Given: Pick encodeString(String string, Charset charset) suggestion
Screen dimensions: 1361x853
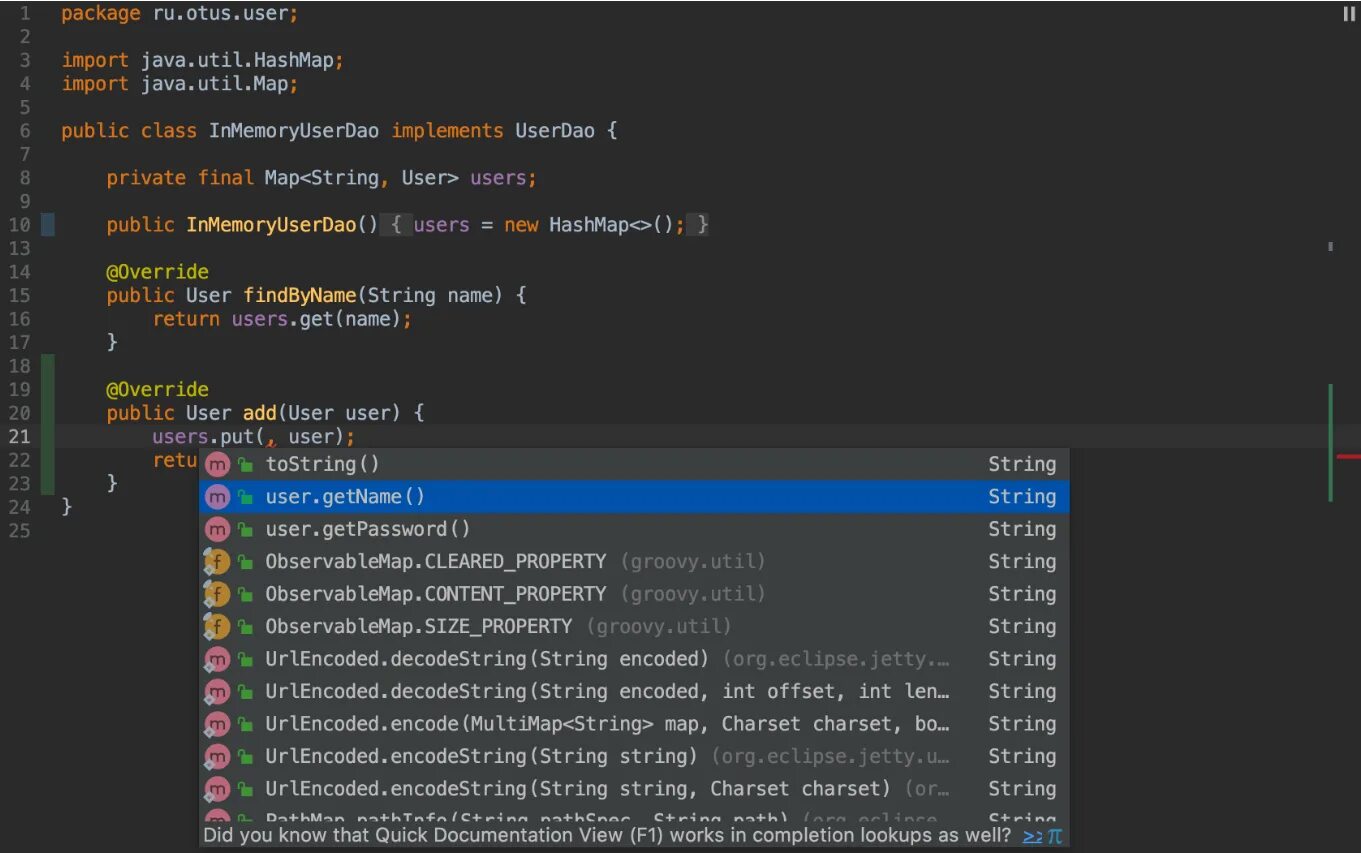Looking at the screenshot, I should coord(634,789).
